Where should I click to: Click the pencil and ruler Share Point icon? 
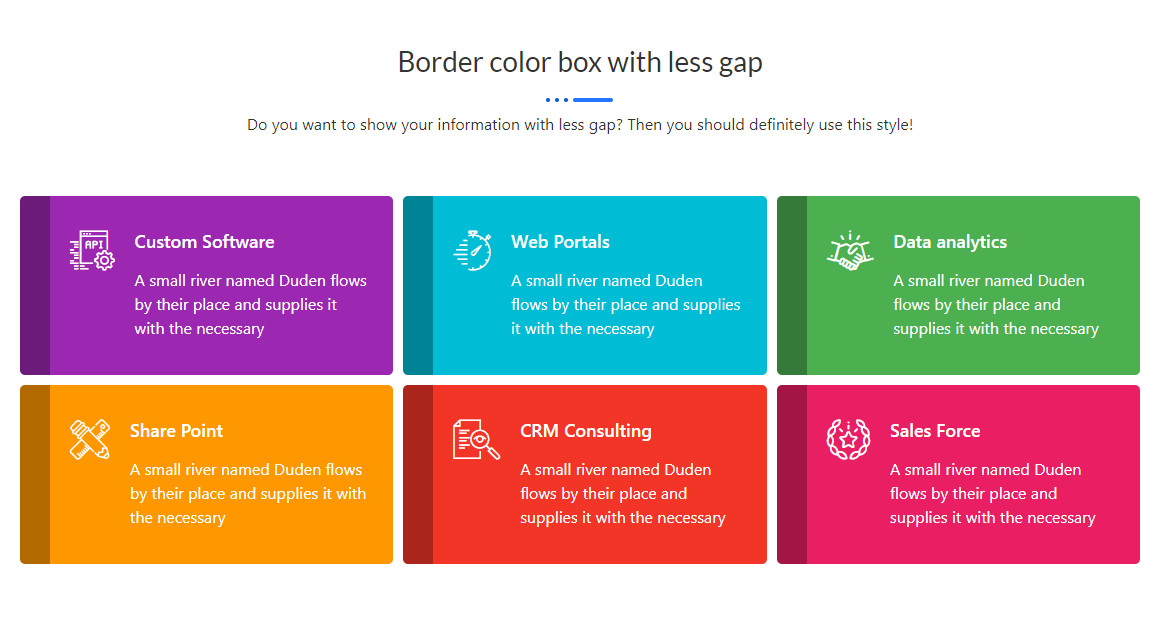point(90,439)
